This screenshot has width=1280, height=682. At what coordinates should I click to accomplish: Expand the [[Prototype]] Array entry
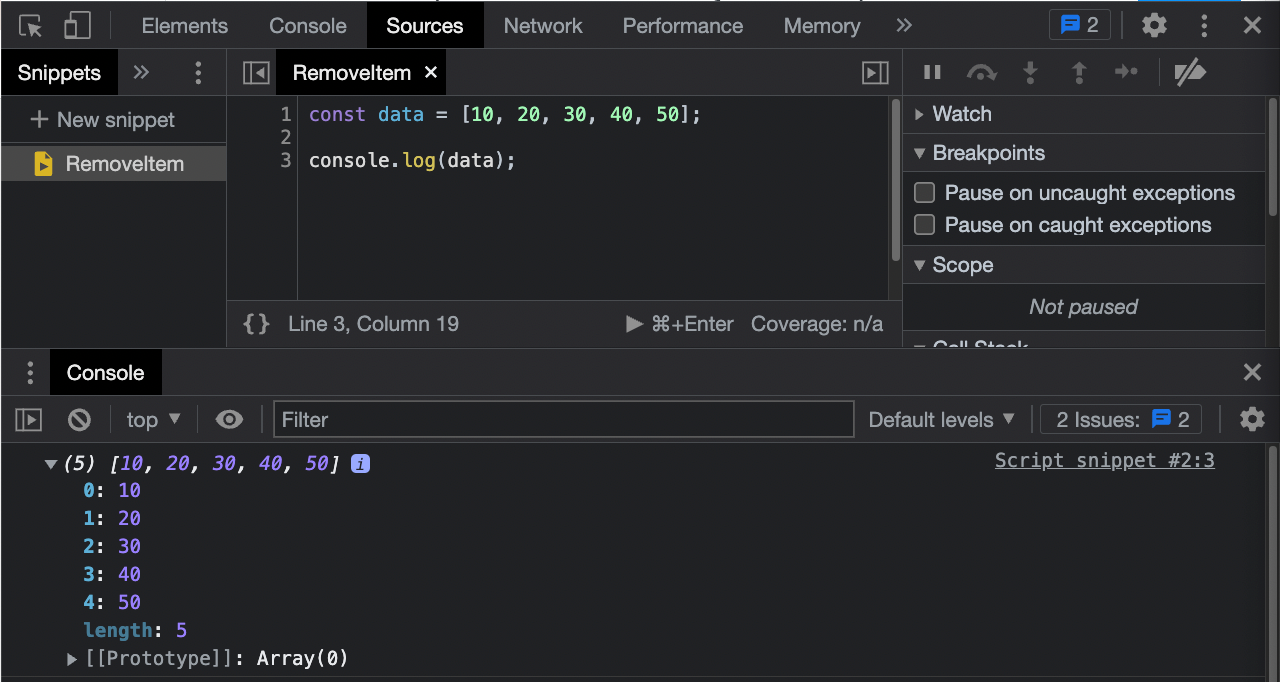click(72, 659)
